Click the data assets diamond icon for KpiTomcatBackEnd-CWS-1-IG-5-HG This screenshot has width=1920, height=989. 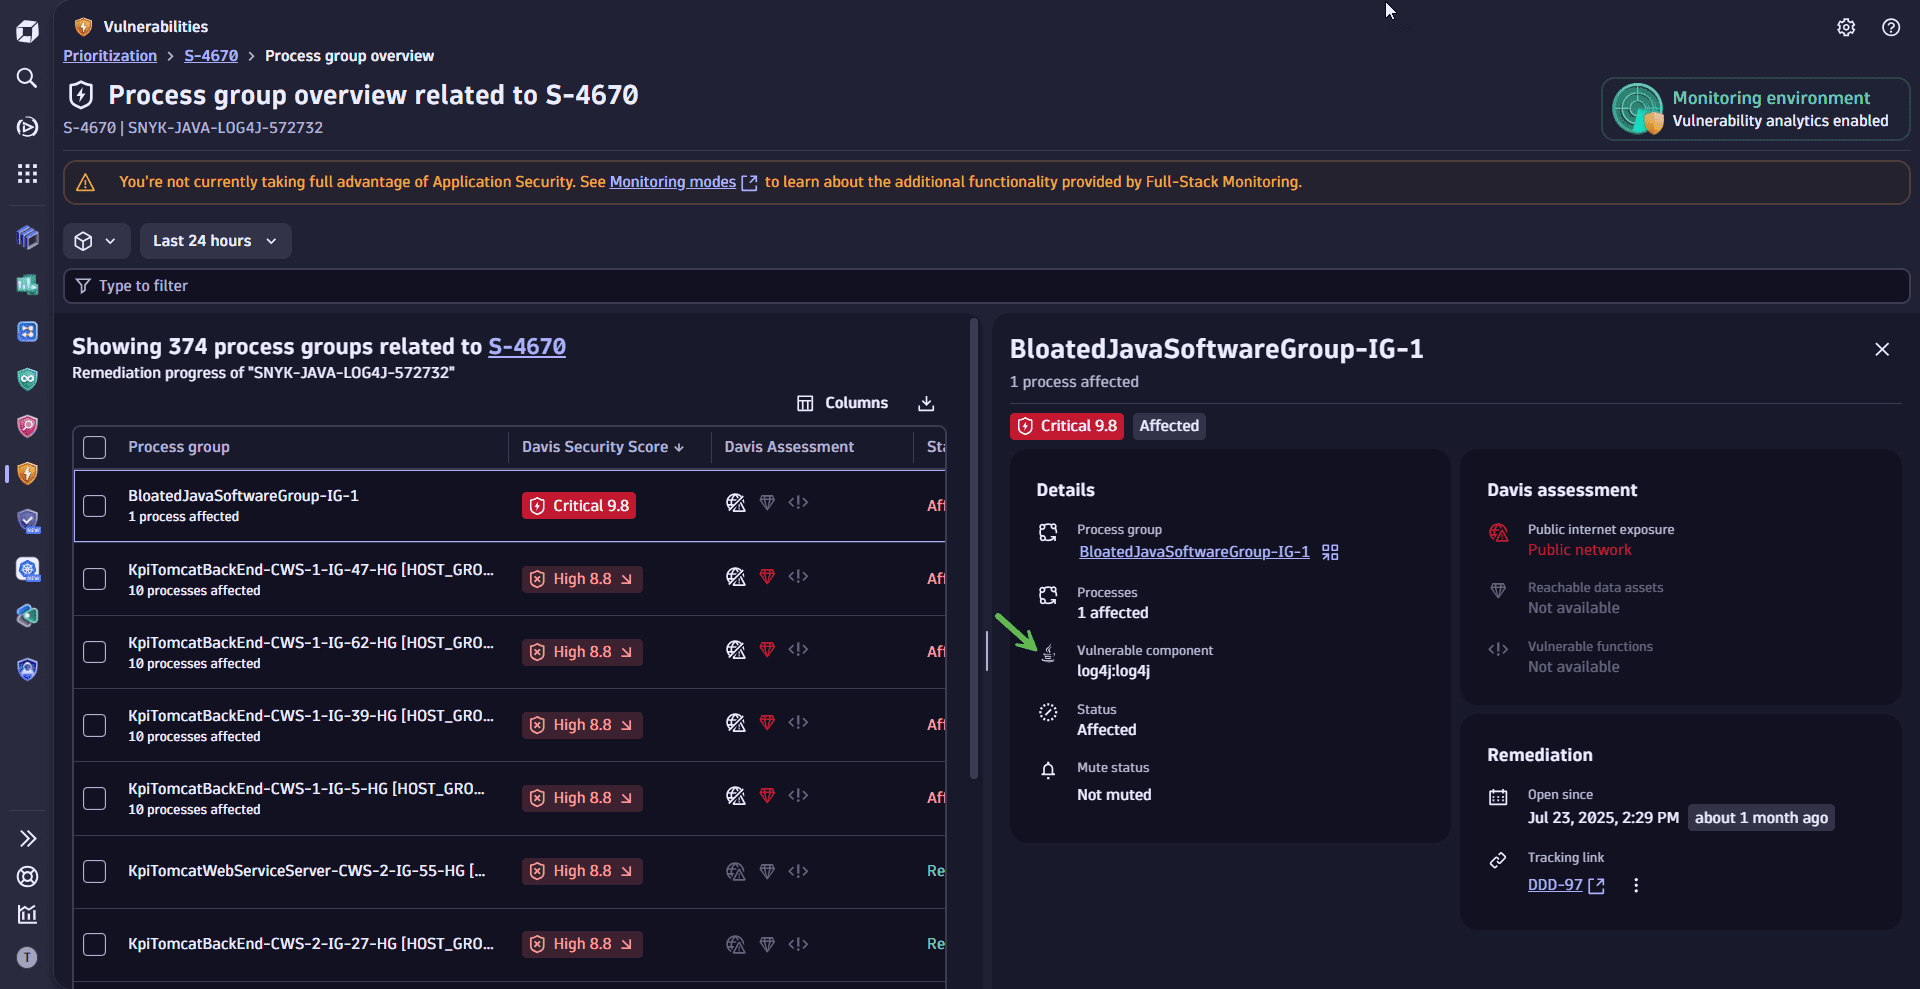pyautogui.click(x=767, y=796)
